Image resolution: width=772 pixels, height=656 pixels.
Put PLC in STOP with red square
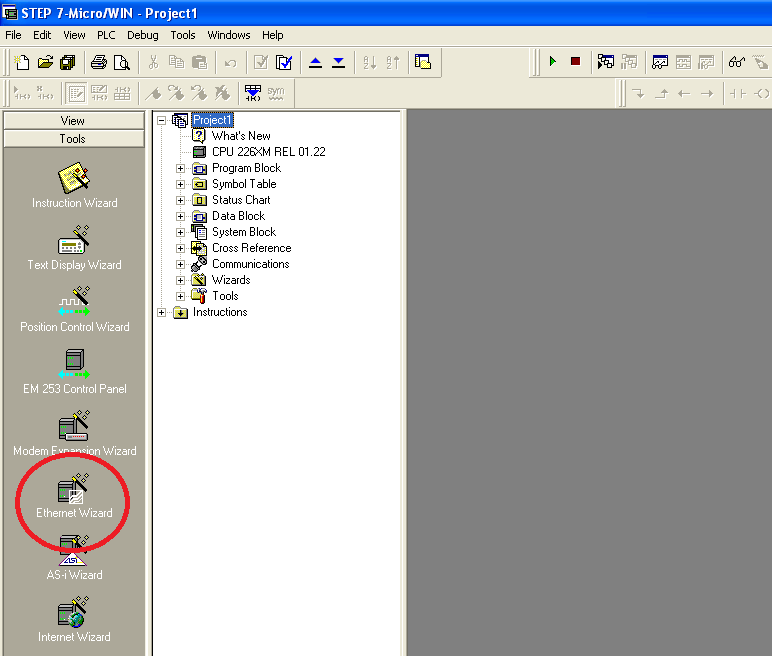click(575, 62)
